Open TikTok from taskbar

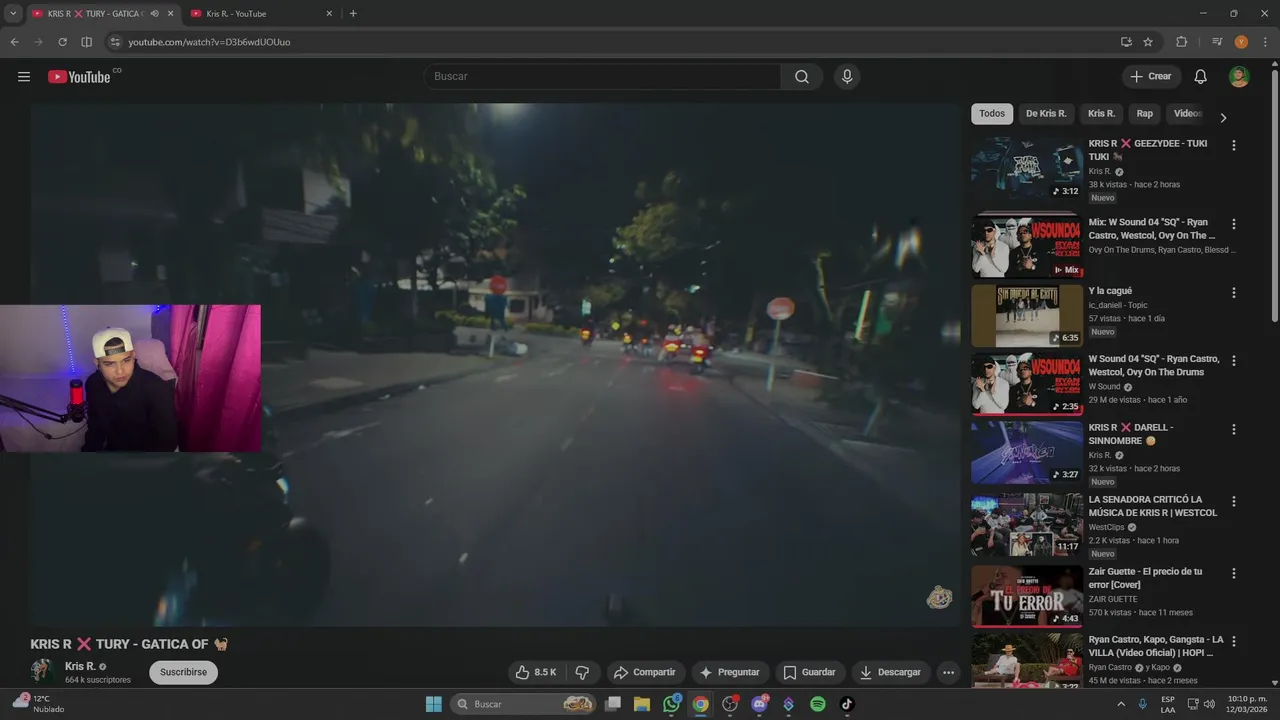(847, 704)
